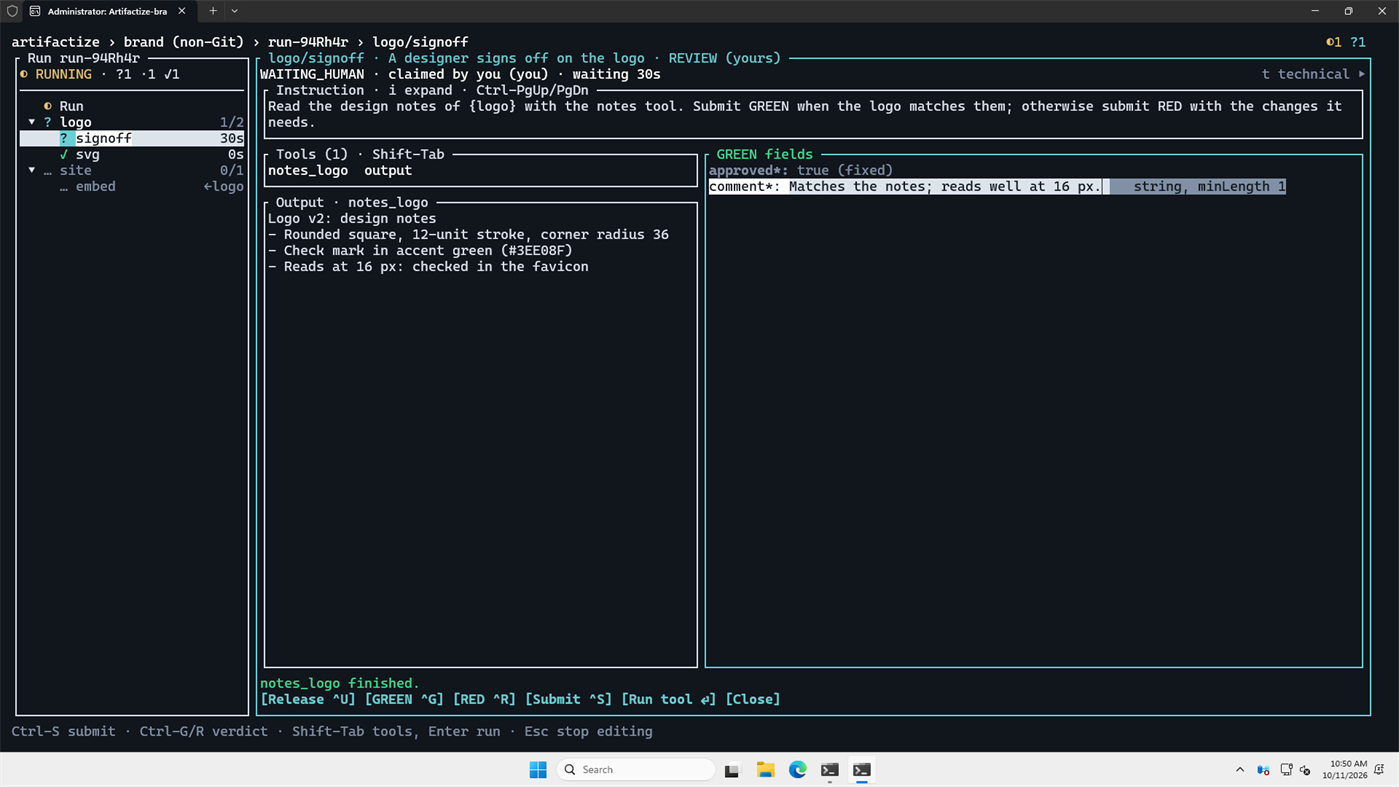Image resolution: width=1399 pixels, height=787 pixels.
Task: Open a new terminal tab
Action: coord(213,11)
